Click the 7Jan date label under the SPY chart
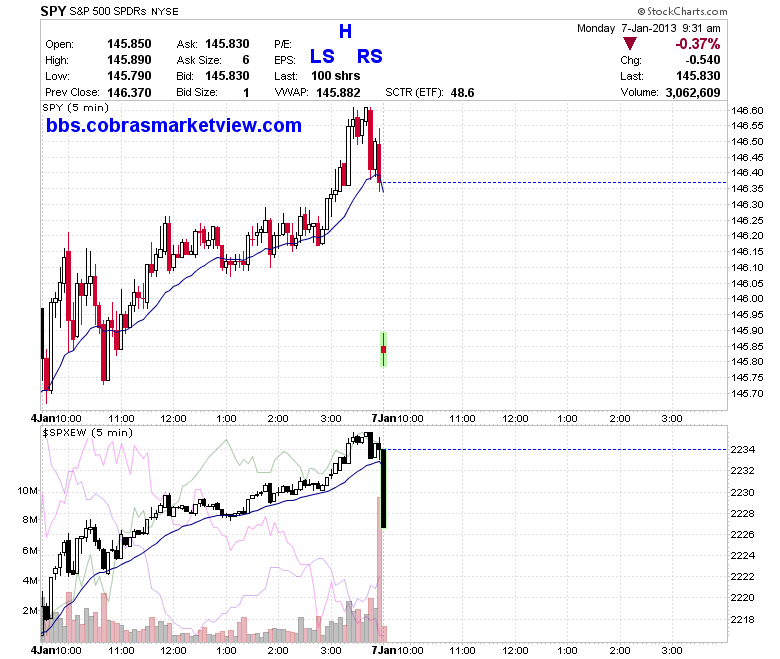This screenshot has height=659, width=780. tap(384, 418)
